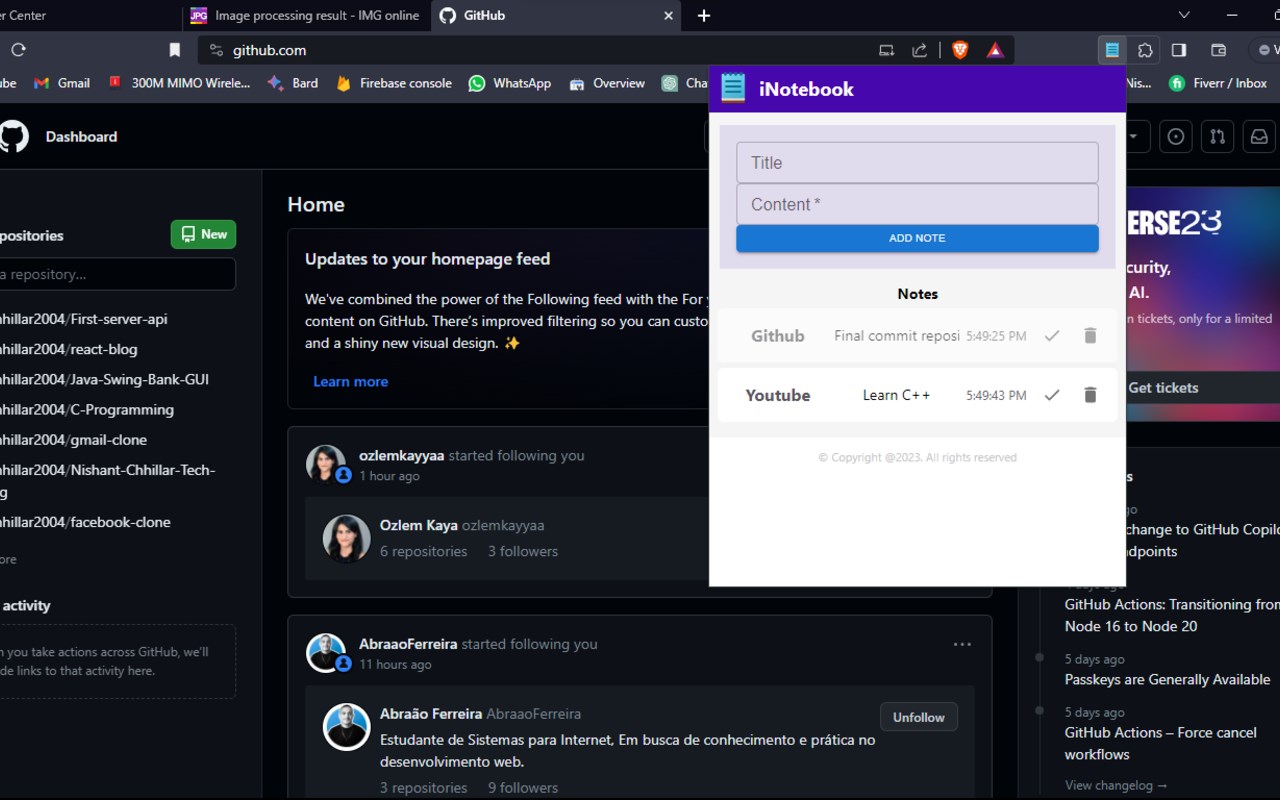1280x800 pixels.
Task: Open the react-blog repository
Action: click(x=68, y=349)
